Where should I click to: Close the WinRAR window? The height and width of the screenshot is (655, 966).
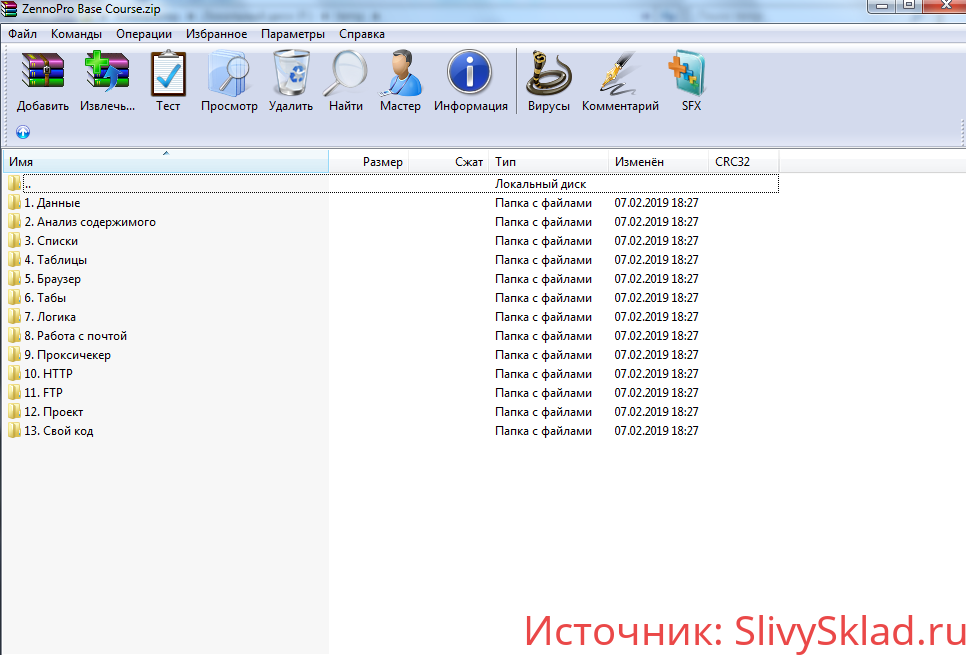[946, 6]
